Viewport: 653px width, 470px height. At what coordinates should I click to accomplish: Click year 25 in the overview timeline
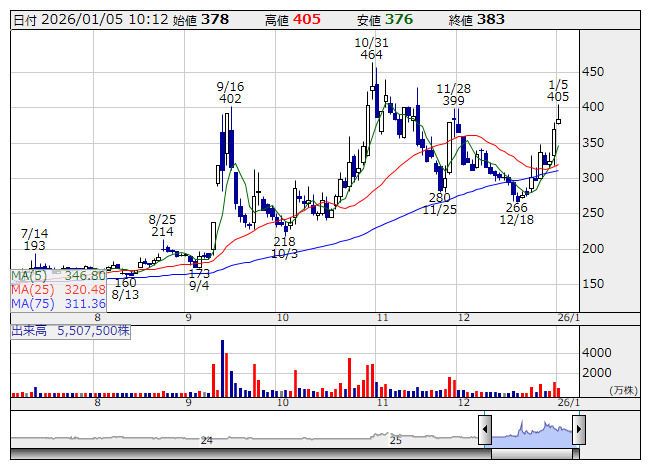[395, 440]
